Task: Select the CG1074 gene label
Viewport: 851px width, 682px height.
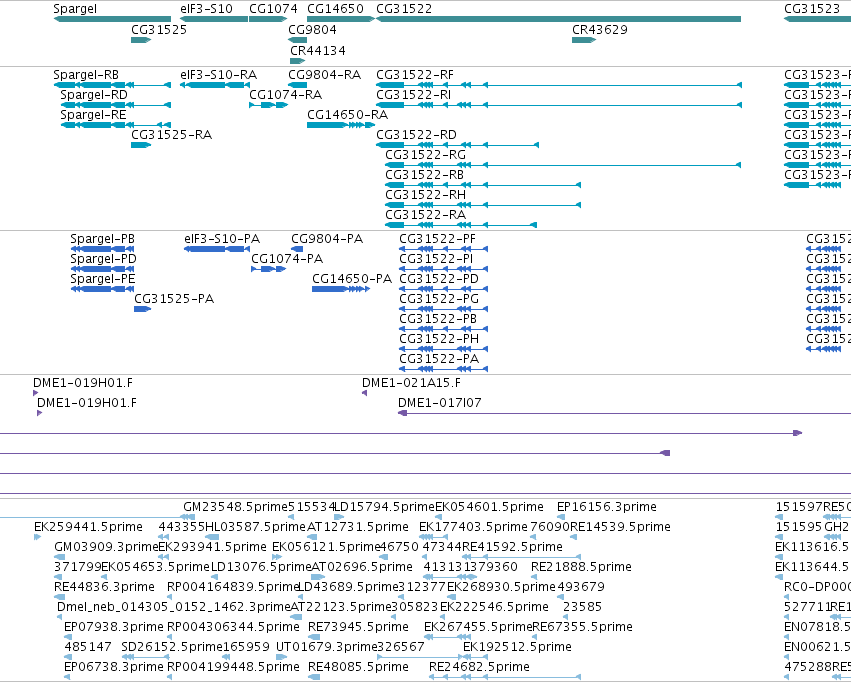Action: point(273,9)
